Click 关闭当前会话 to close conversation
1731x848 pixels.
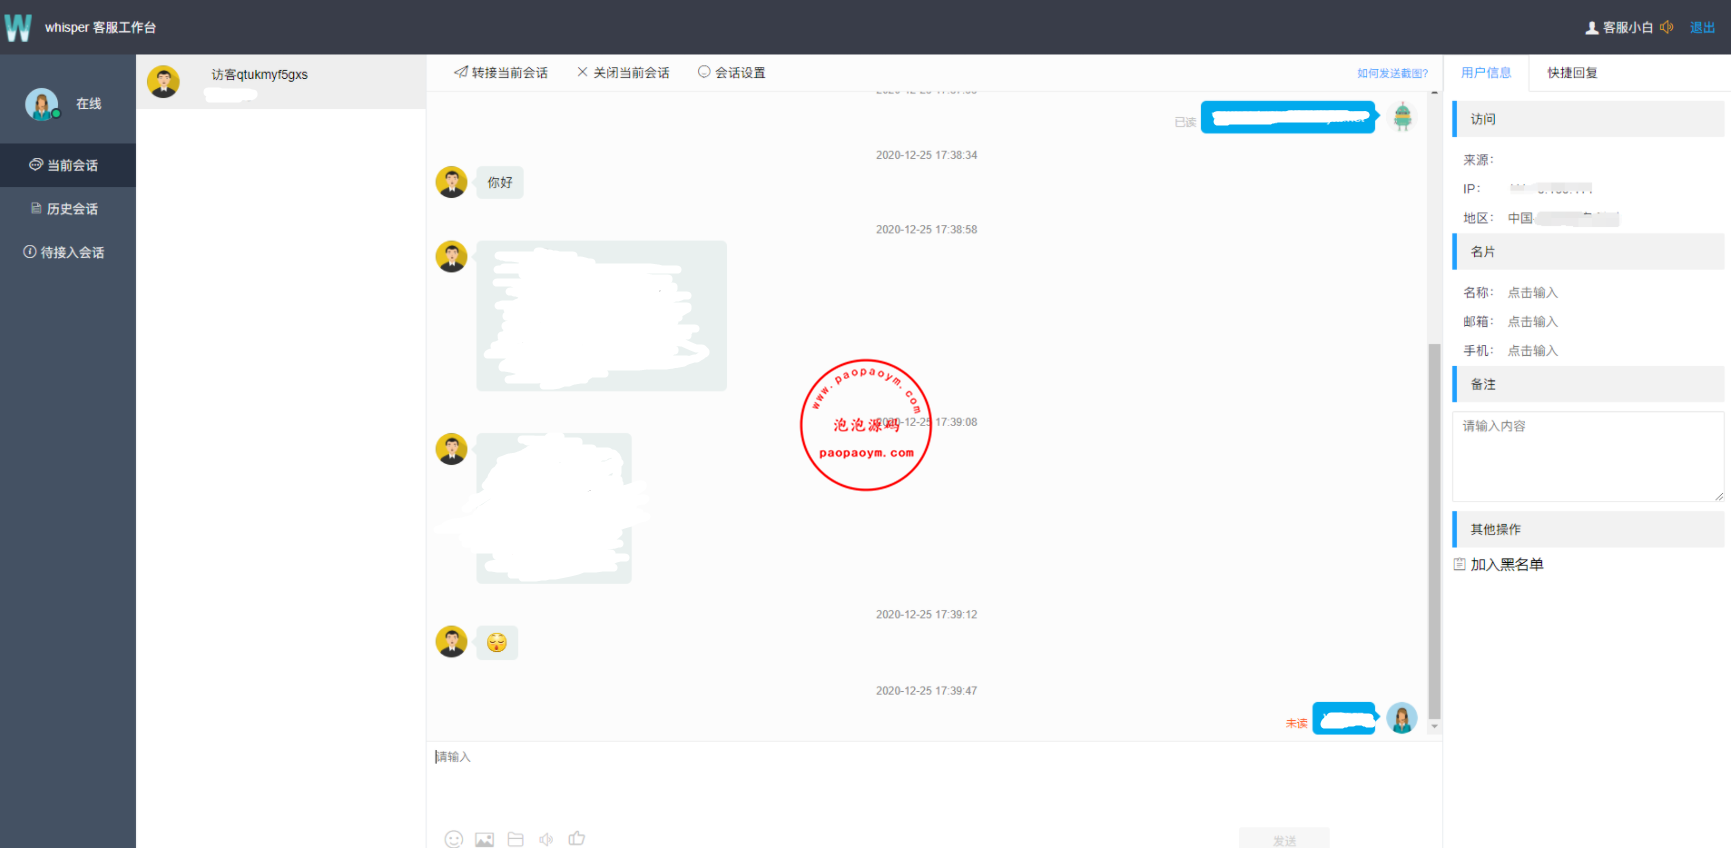point(623,73)
